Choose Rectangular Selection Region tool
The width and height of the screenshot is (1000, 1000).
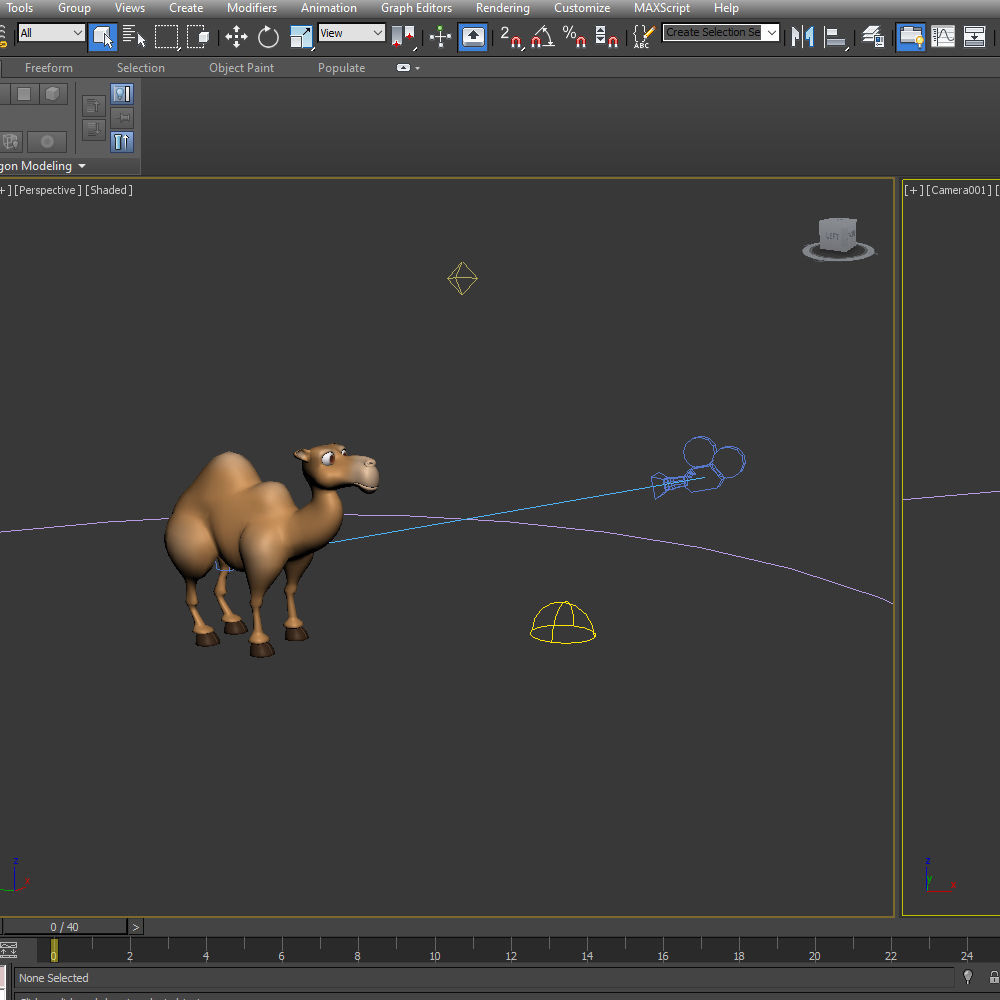(x=166, y=36)
